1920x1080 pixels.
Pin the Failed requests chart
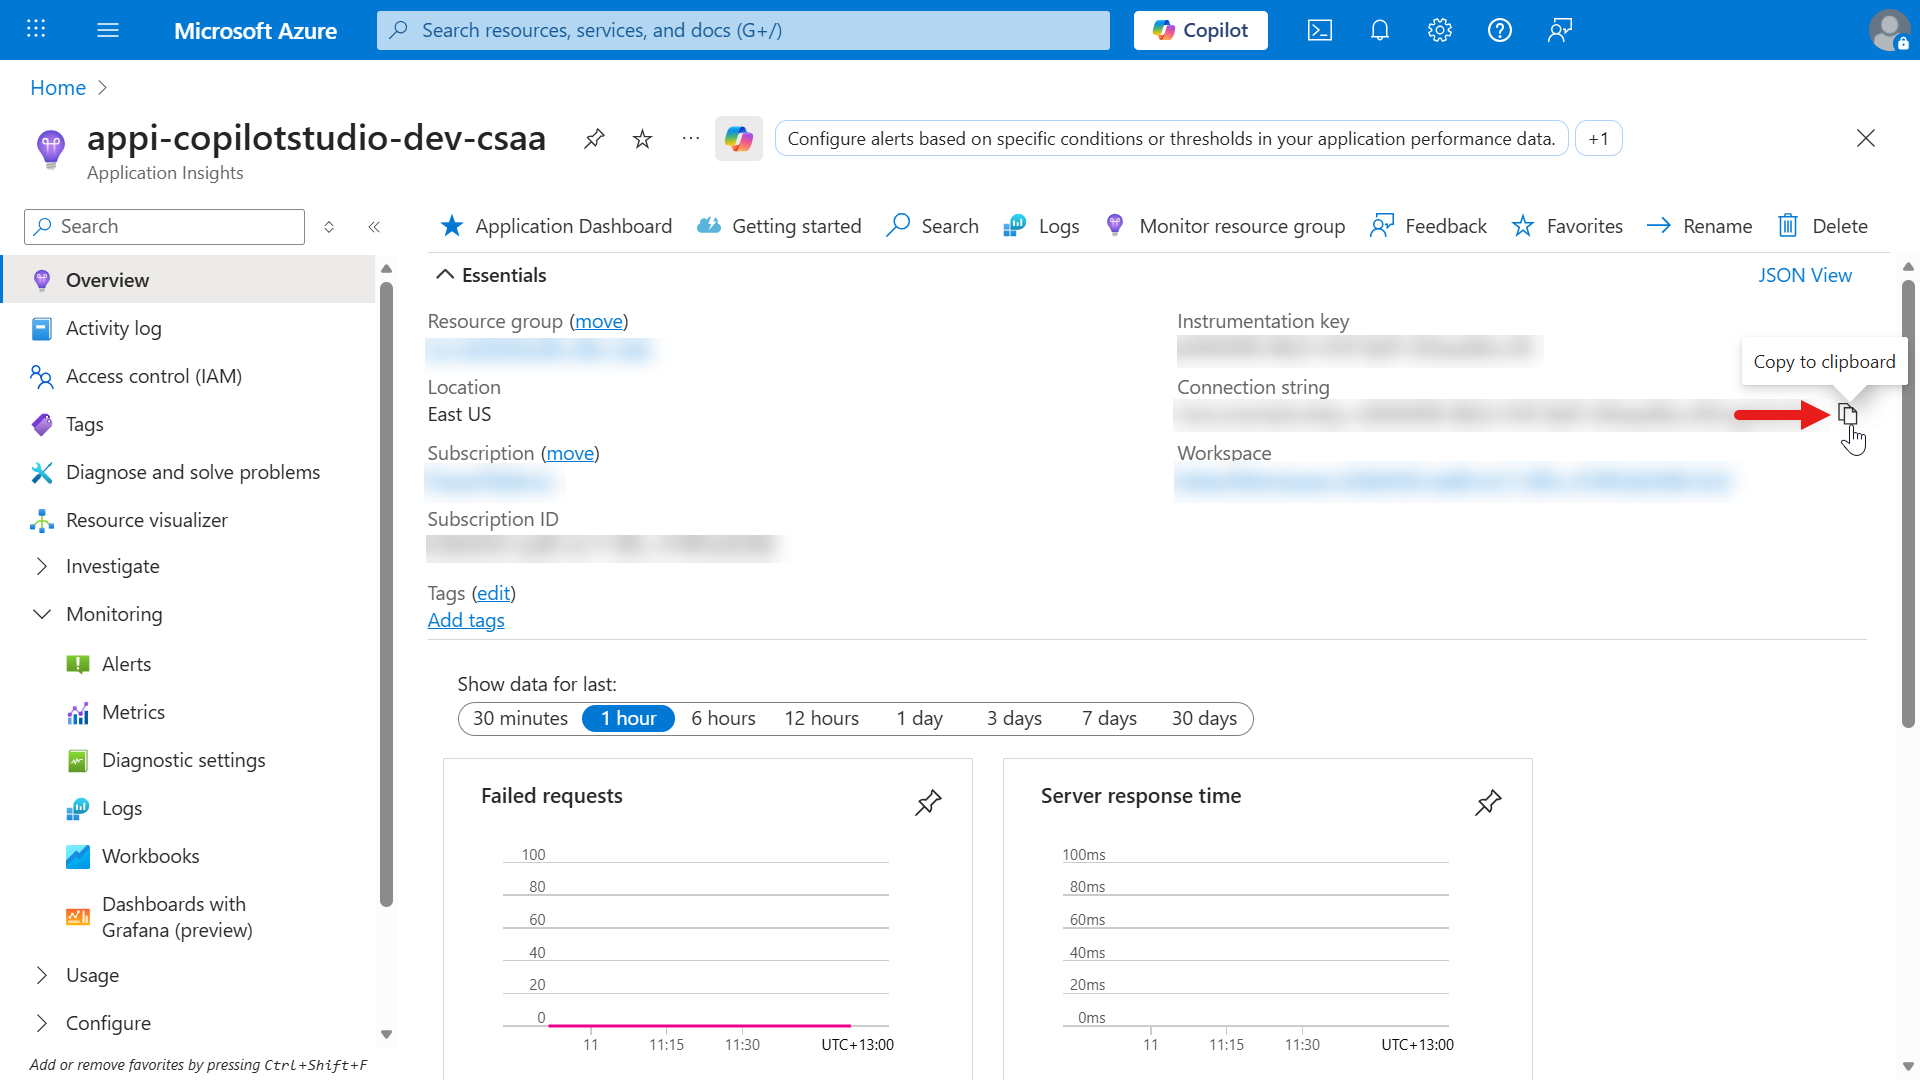tap(928, 802)
